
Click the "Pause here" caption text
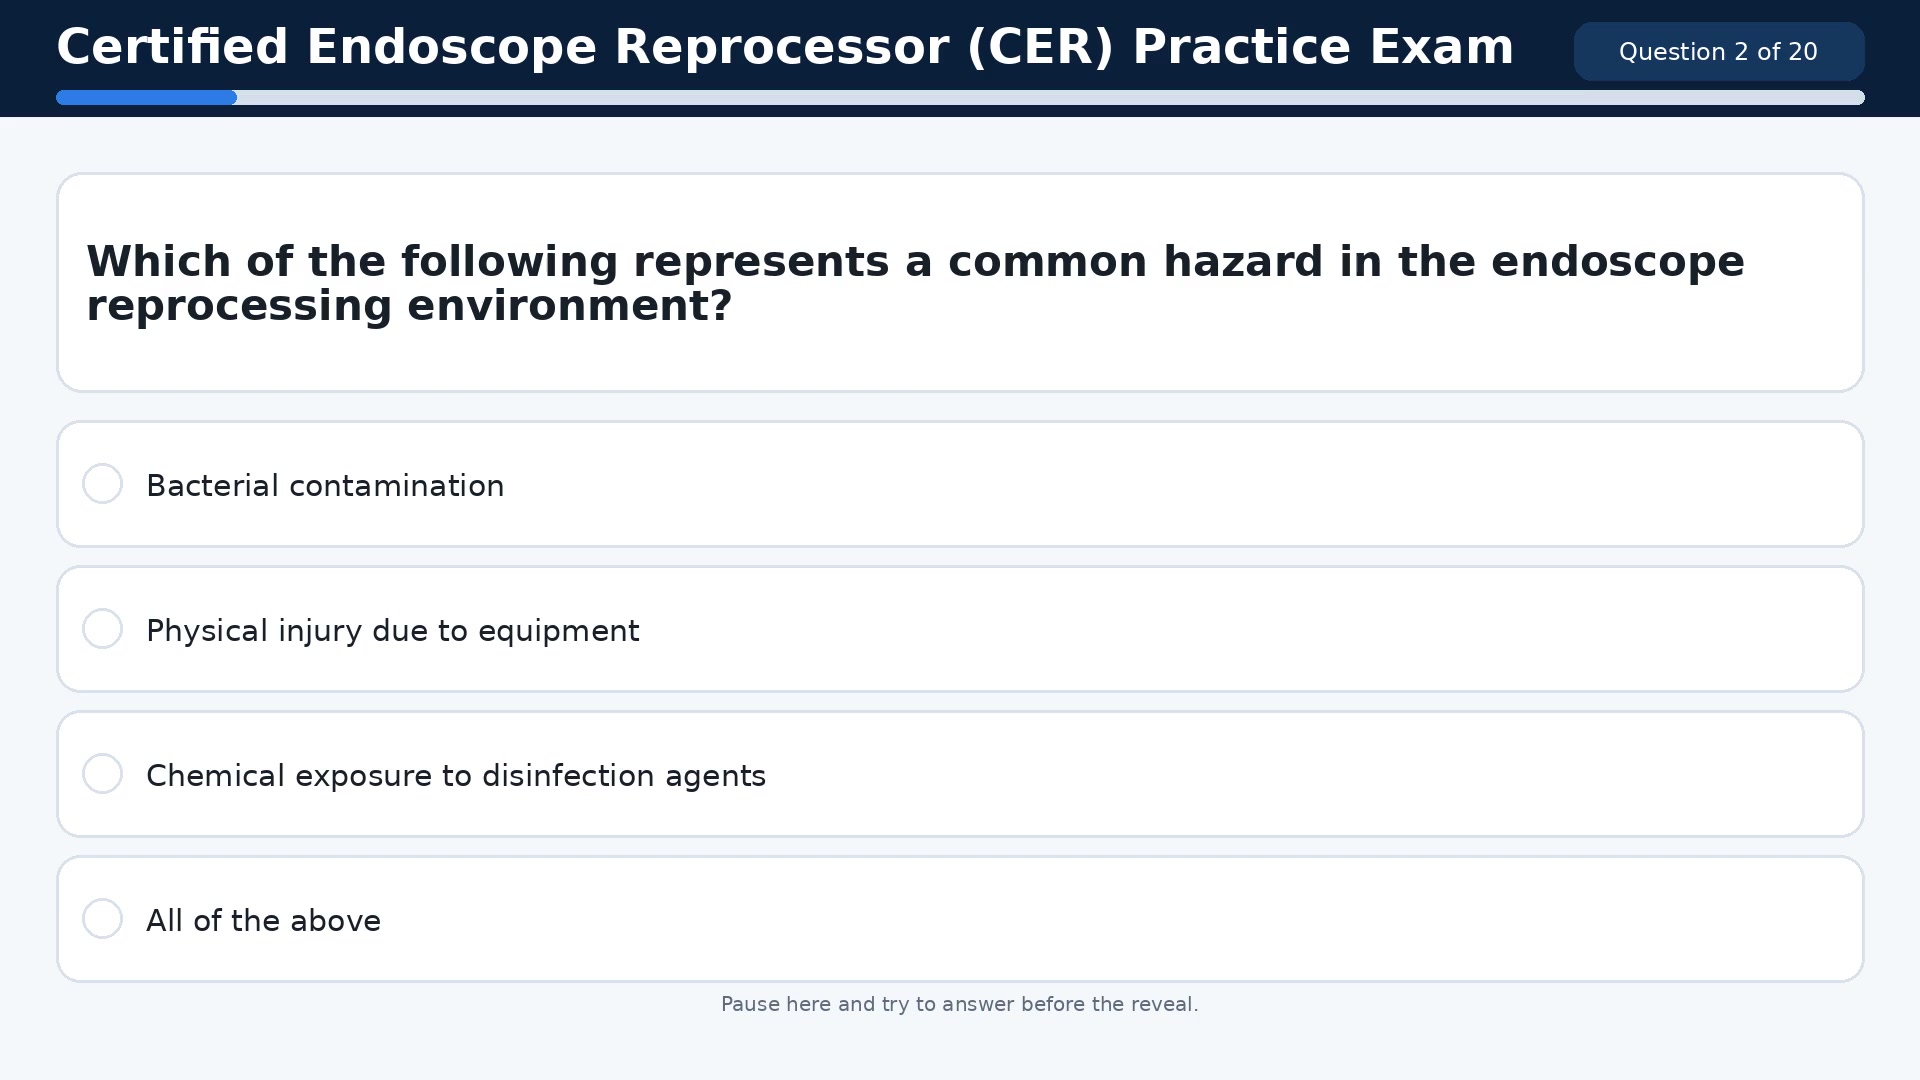(960, 1004)
